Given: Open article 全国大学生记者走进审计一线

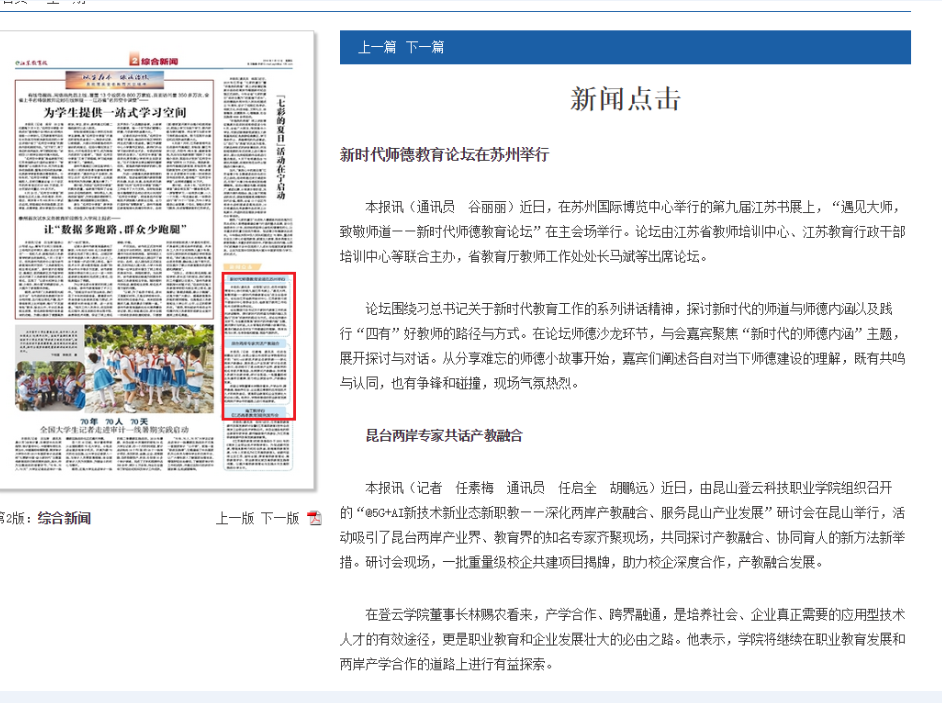Looking at the screenshot, I should tap(113, 428).
